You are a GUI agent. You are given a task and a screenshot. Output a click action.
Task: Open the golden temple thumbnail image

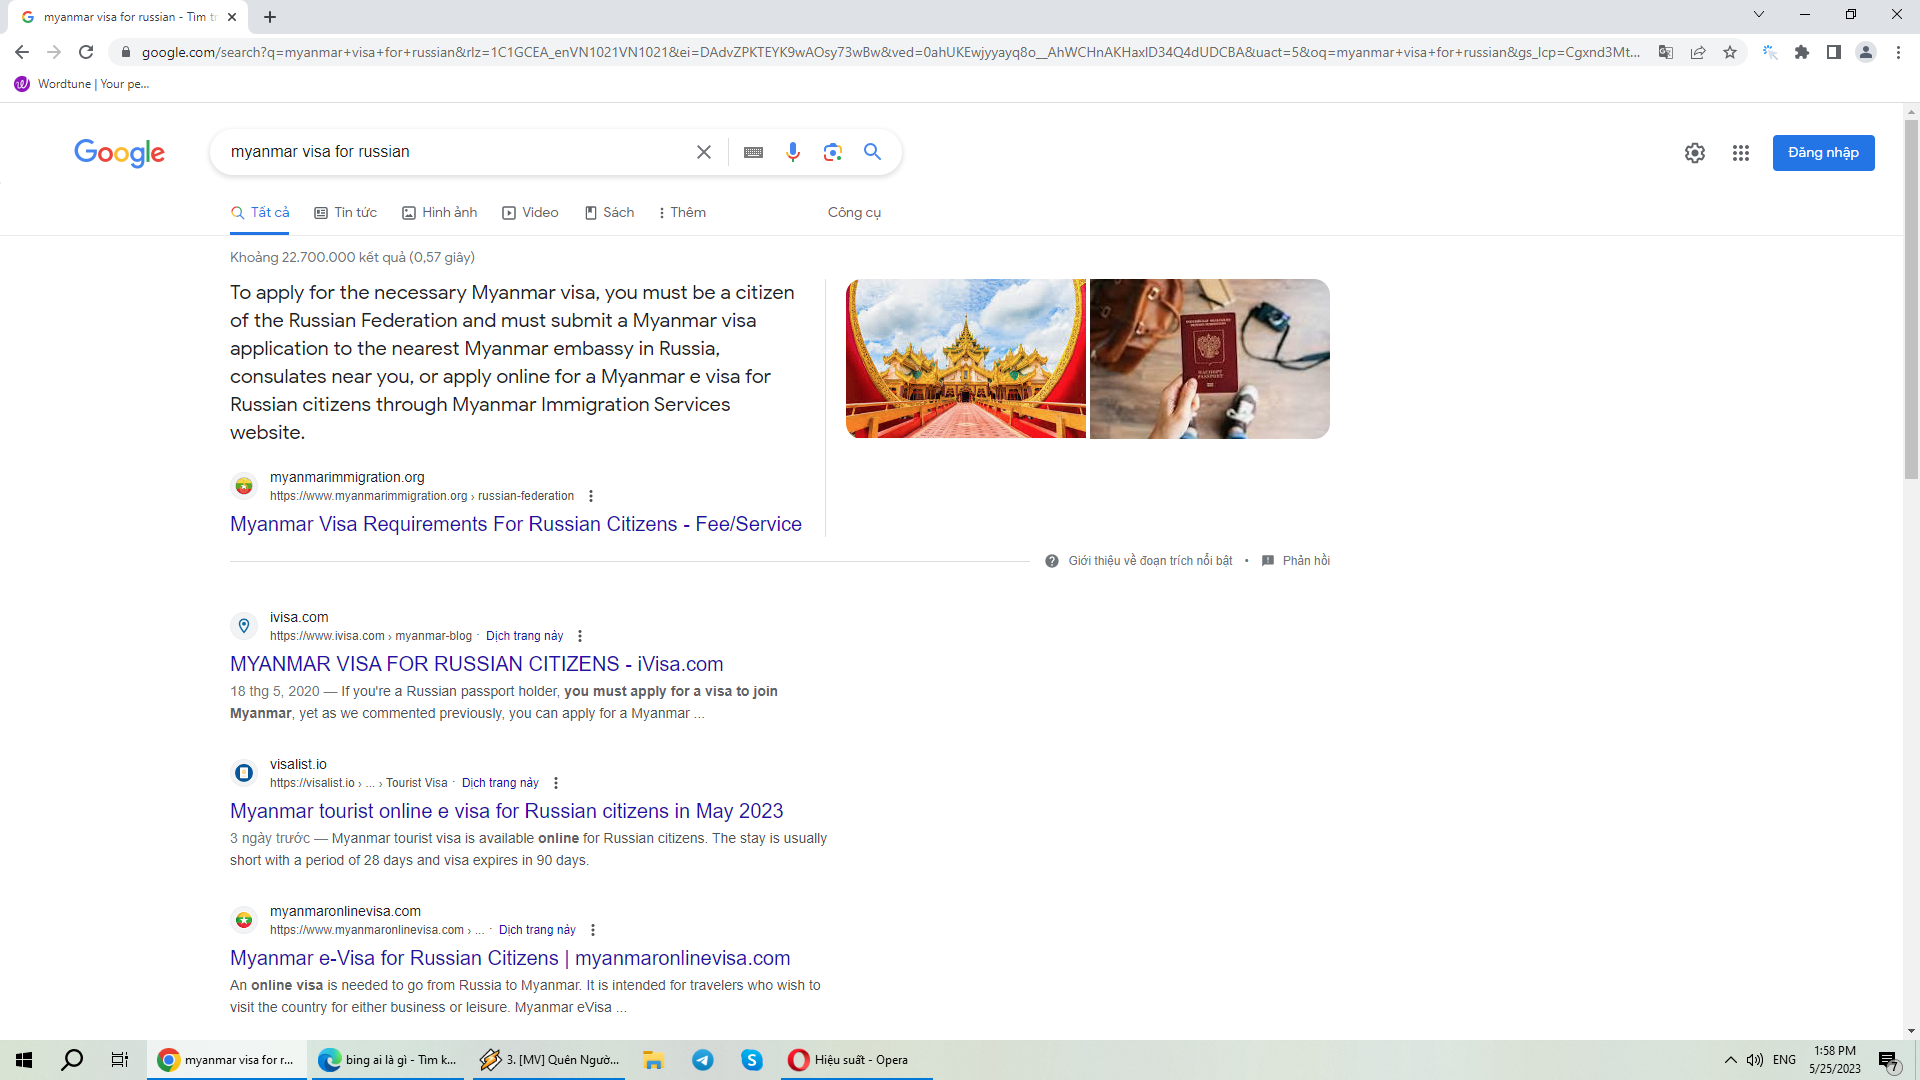coord(966,359)
